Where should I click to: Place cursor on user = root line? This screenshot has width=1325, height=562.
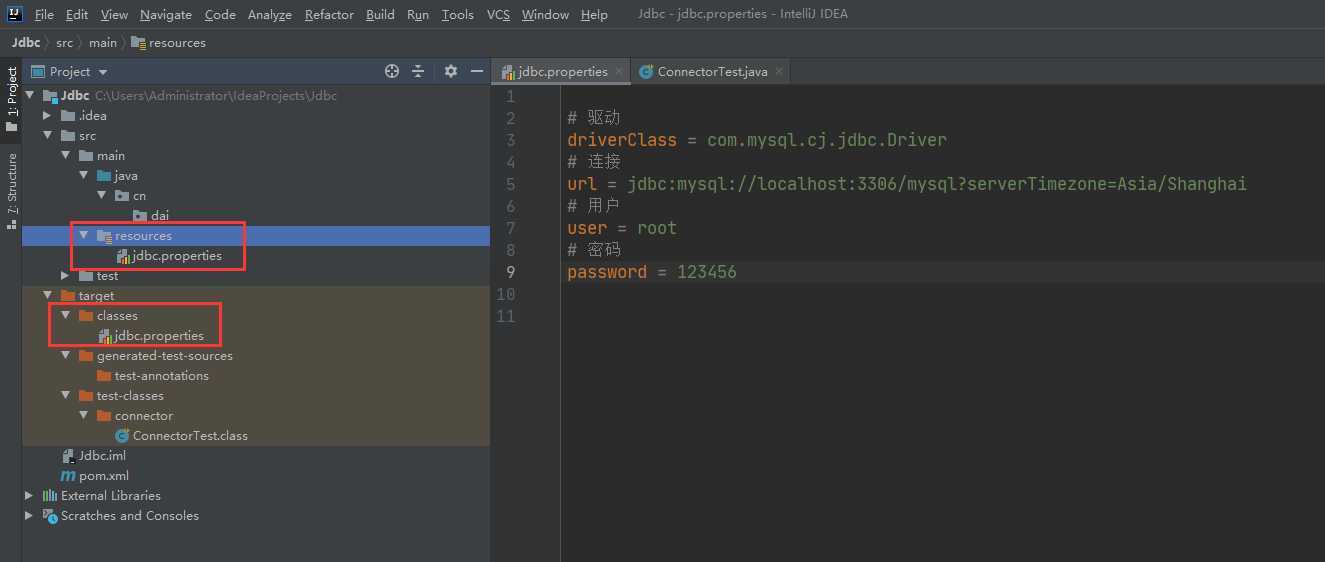[x=622, y=228]
